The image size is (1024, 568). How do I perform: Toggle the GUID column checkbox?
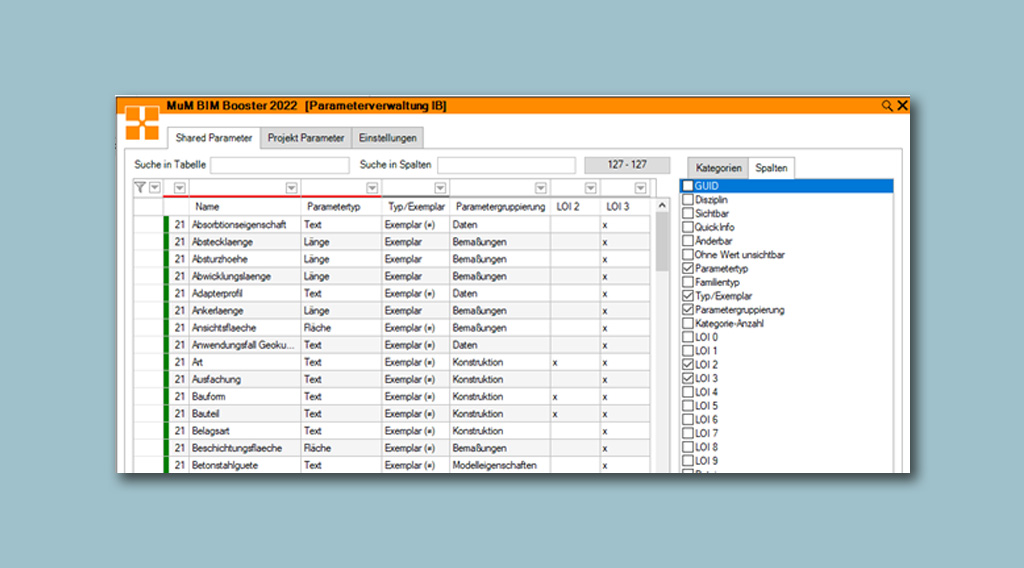tap(688, 186)
